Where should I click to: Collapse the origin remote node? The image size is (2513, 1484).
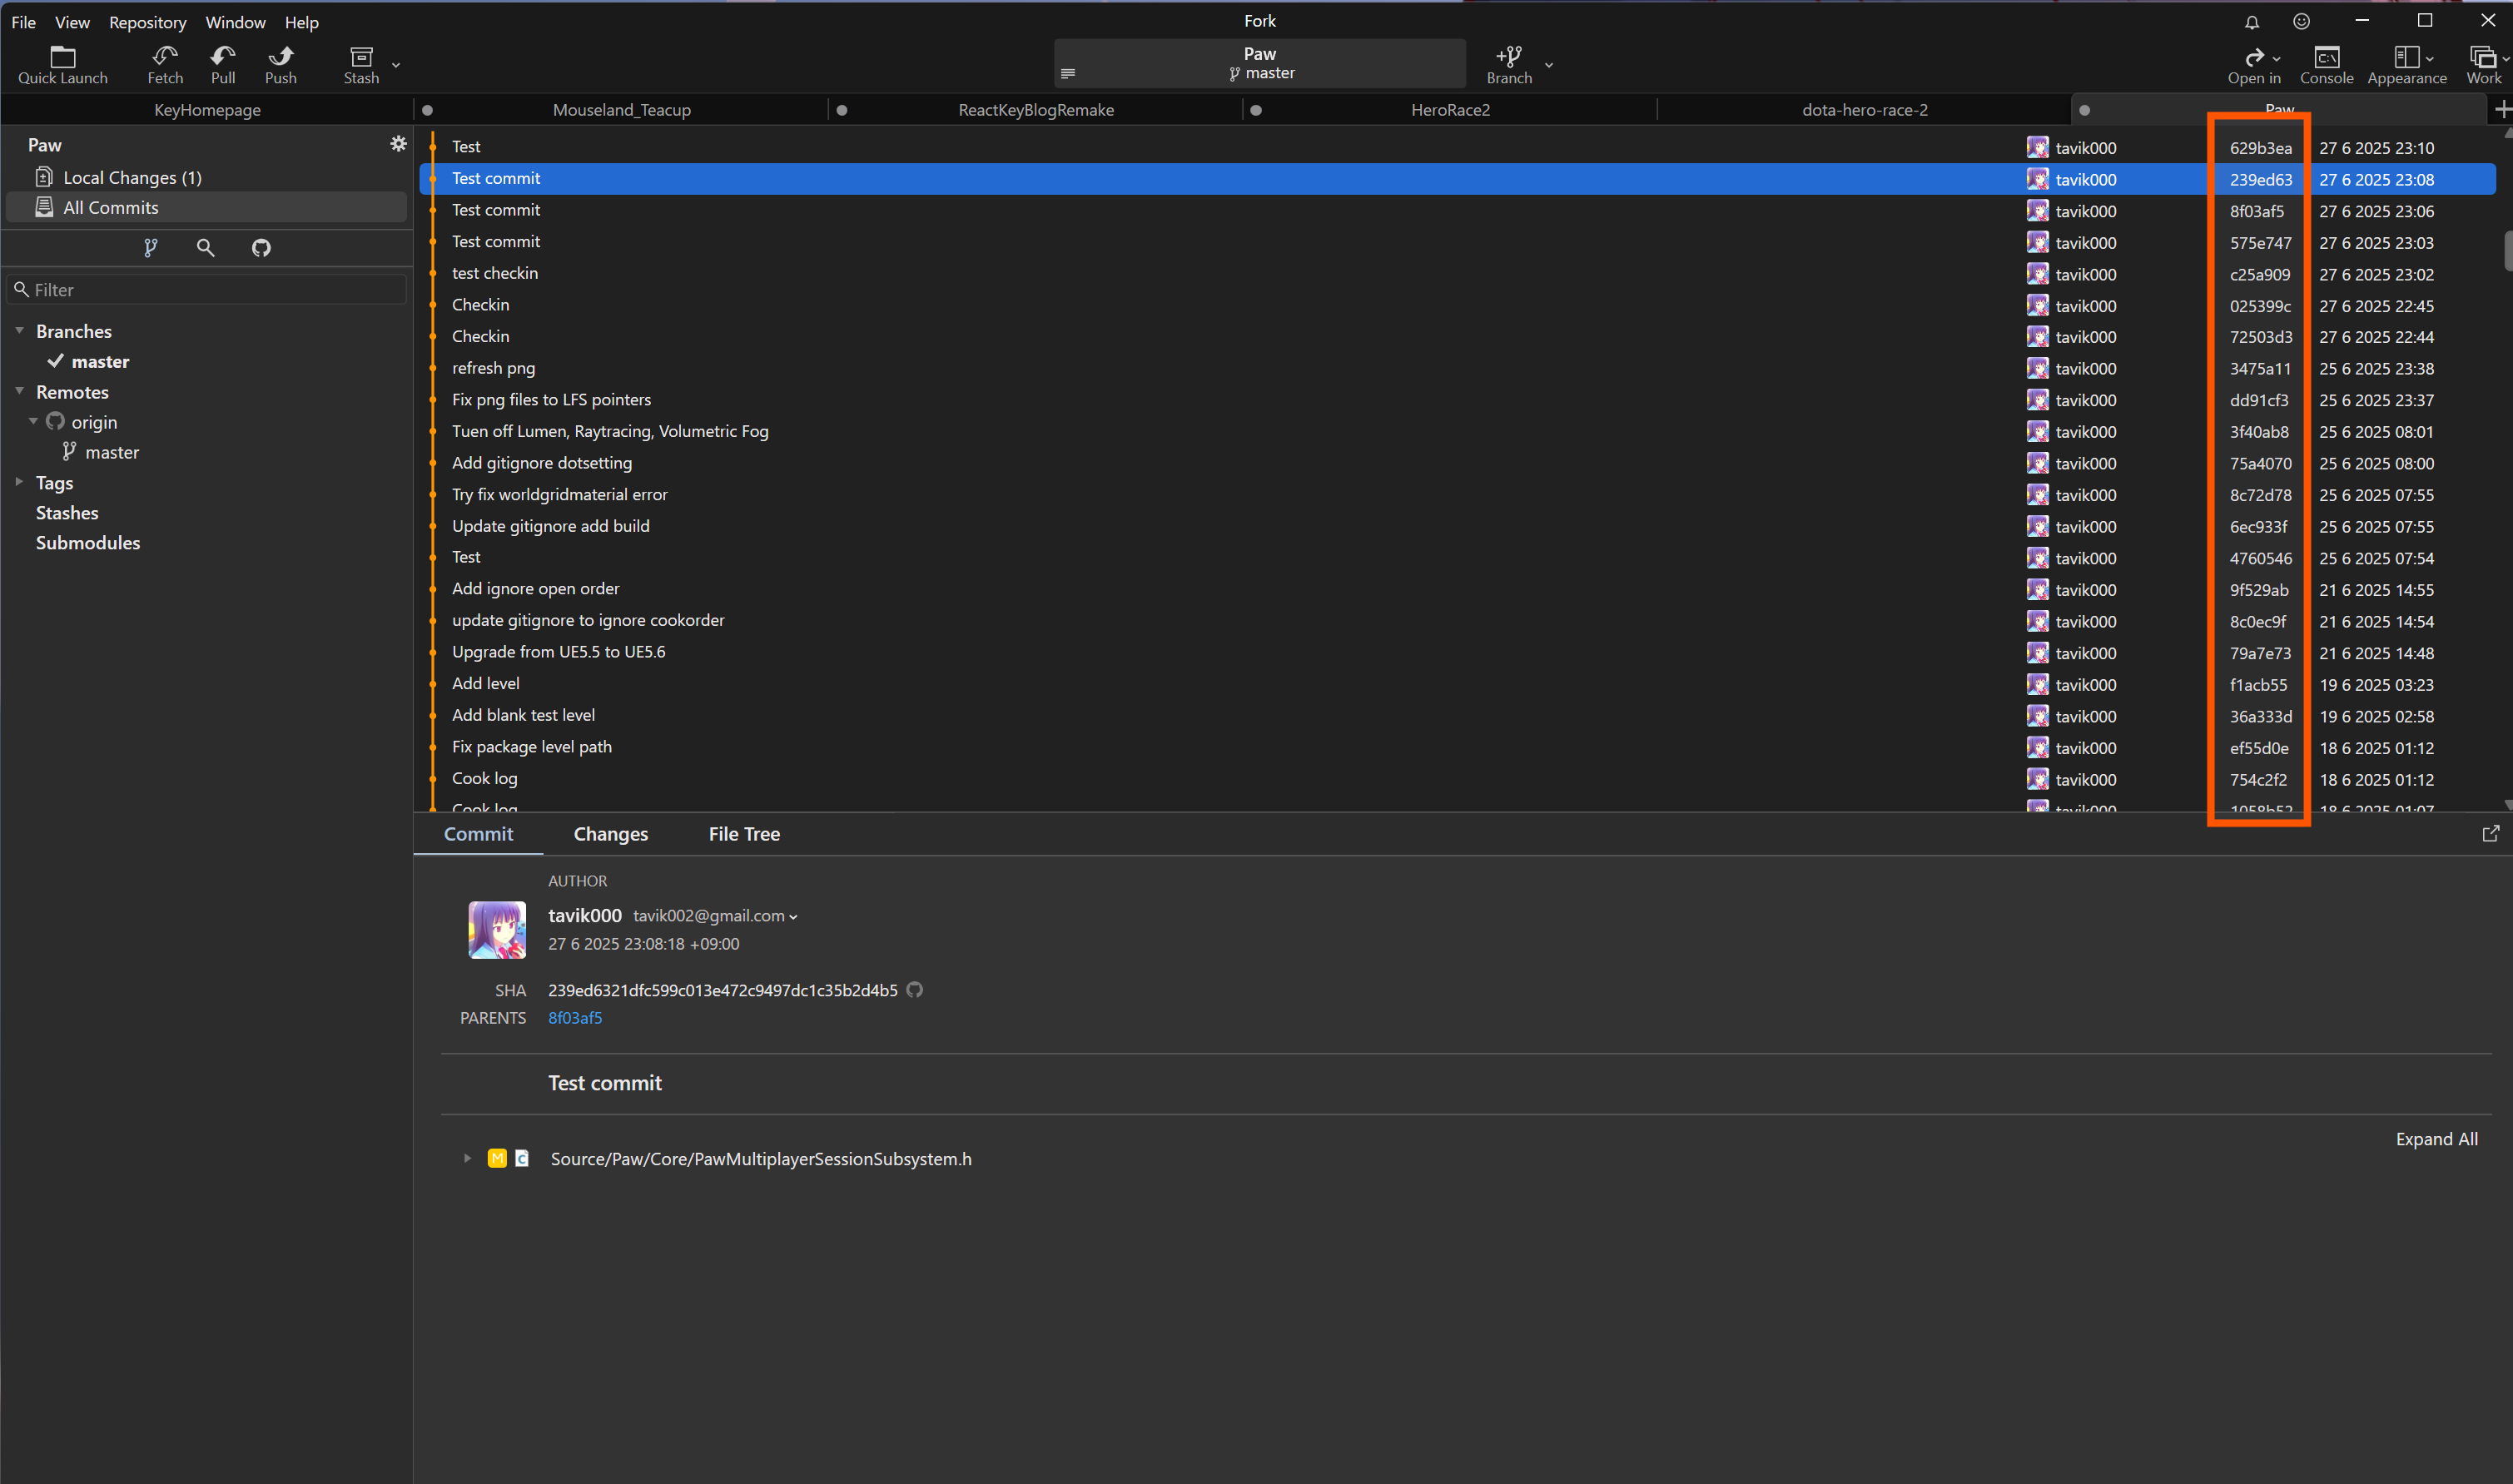[33, 421]
